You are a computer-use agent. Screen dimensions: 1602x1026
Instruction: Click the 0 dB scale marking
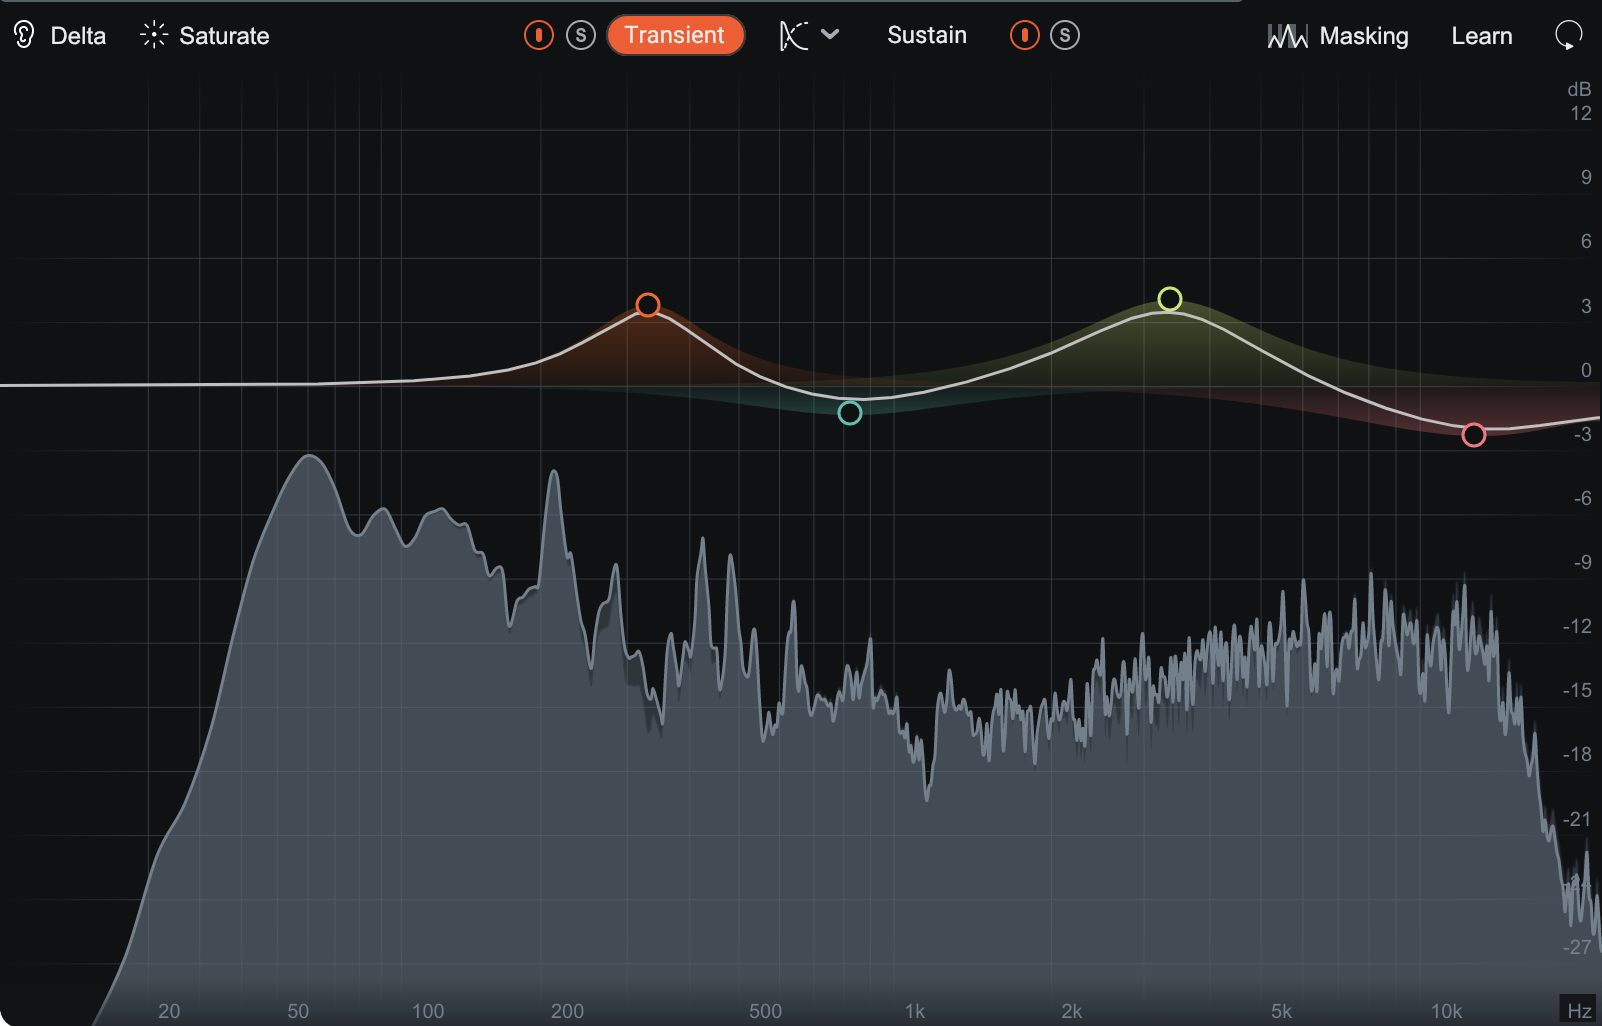coord(1586,370)
